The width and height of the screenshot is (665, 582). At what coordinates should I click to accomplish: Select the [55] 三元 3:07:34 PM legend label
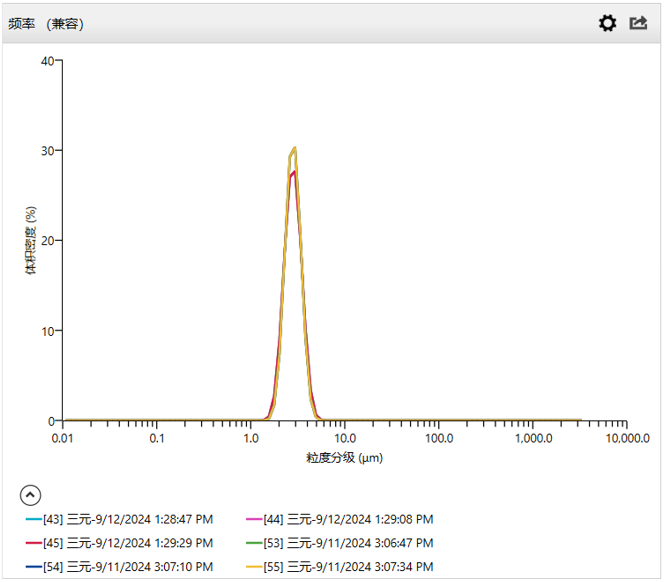coord(348,567)
